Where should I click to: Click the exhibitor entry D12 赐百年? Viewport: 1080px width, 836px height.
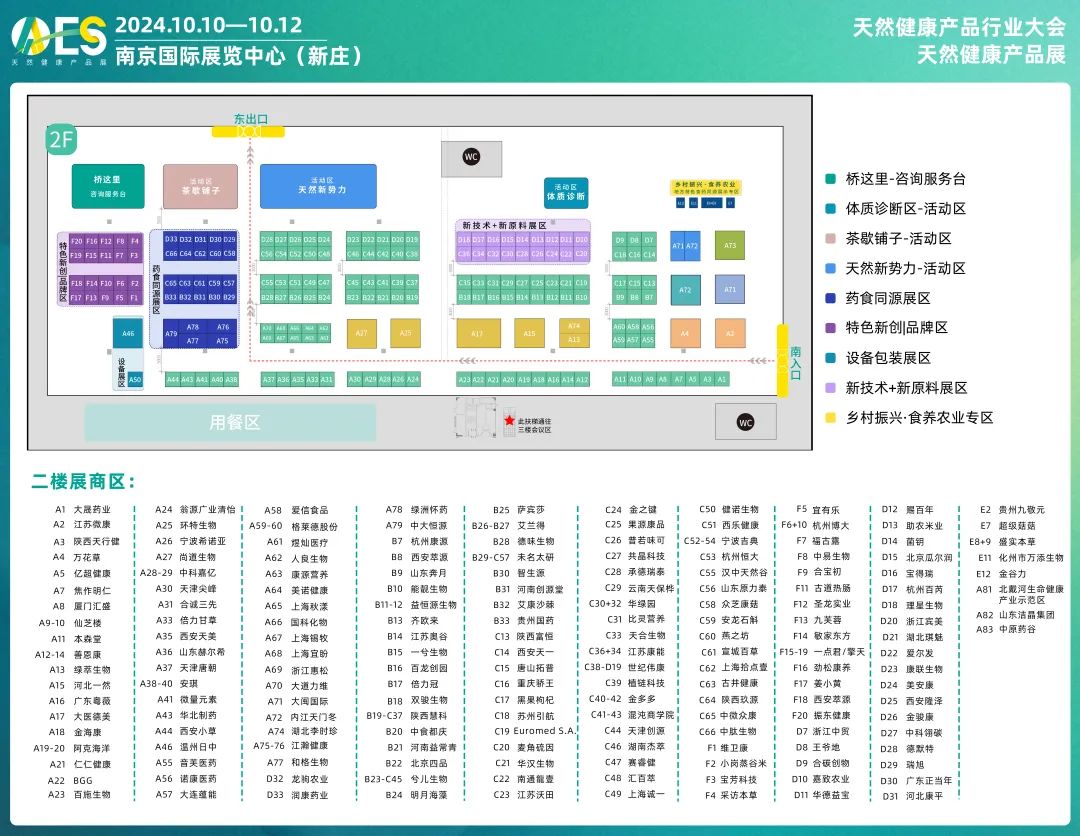pyautogui.click(x=908, y=510)
